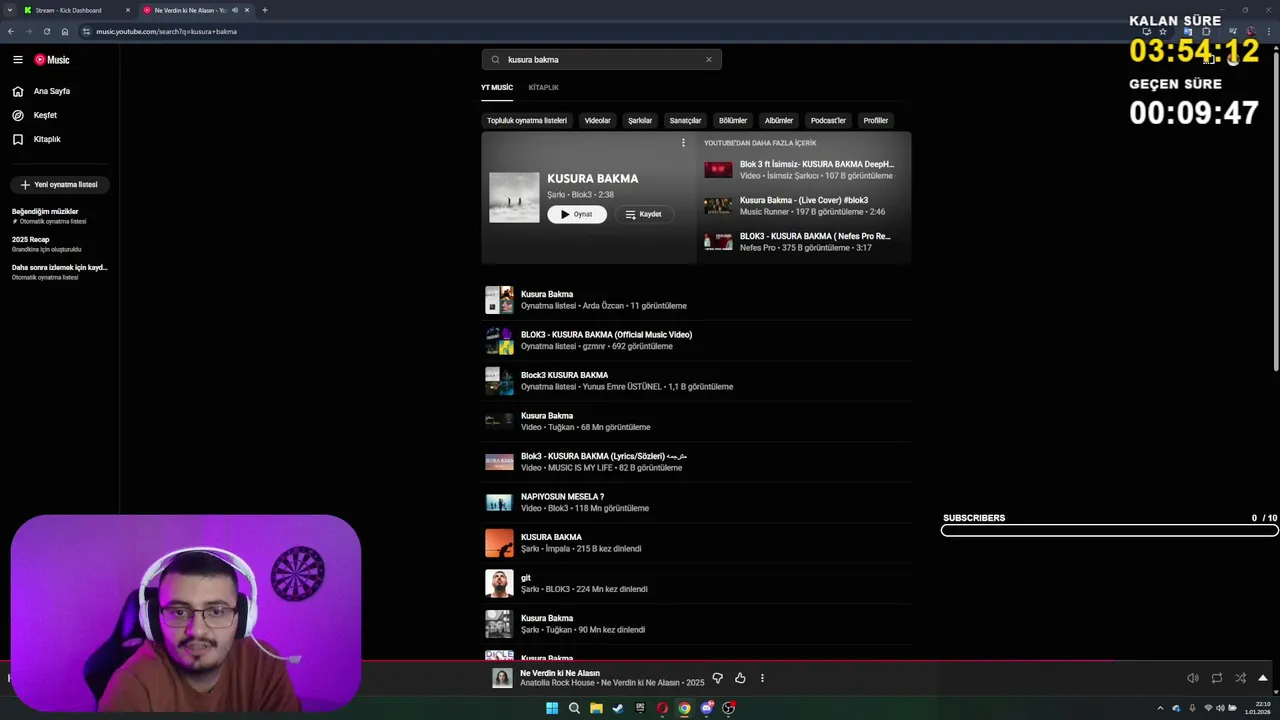This screenshot has height=720, width=1280.
Task: Click the KUSURA BAKMA album art thumbnail
Action: point(514,197)
